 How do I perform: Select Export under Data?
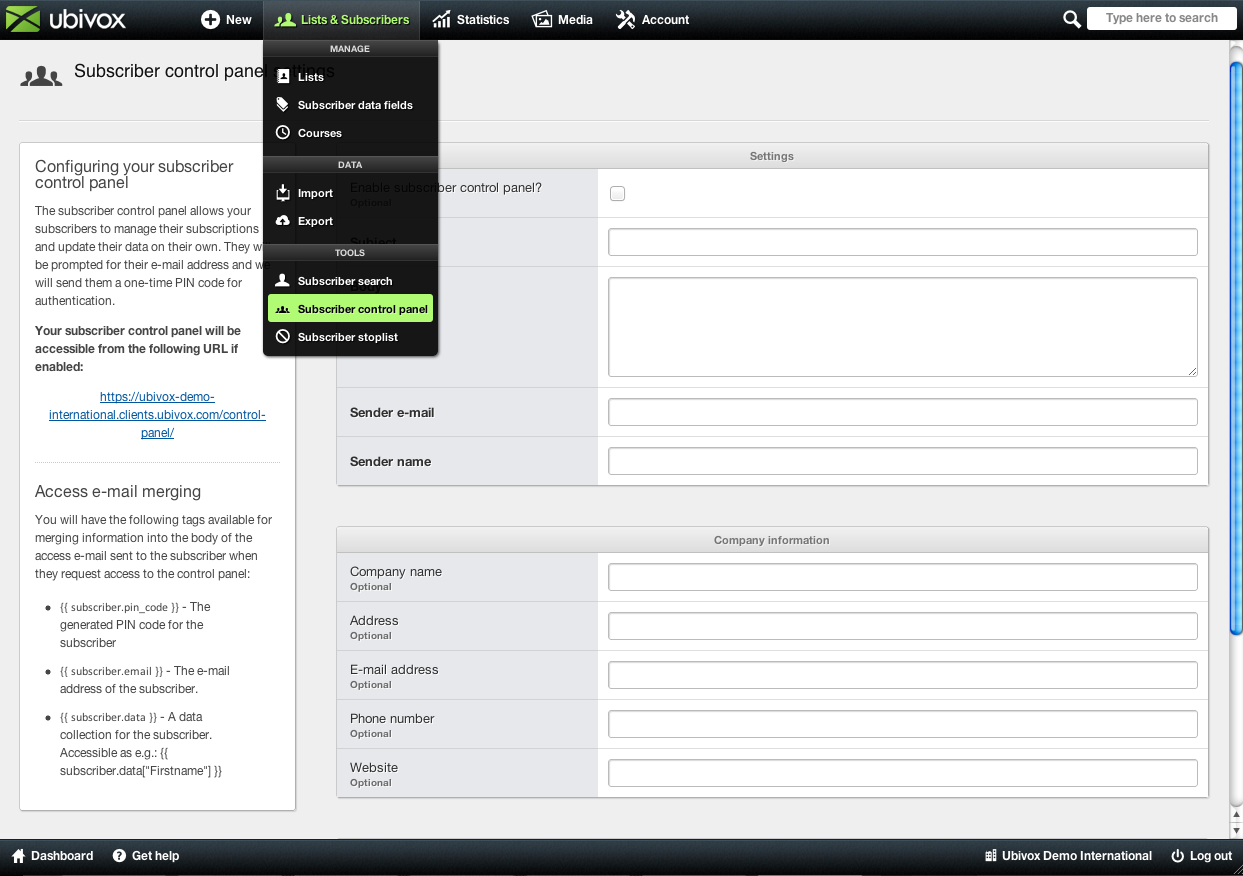(x=351, y=221)
